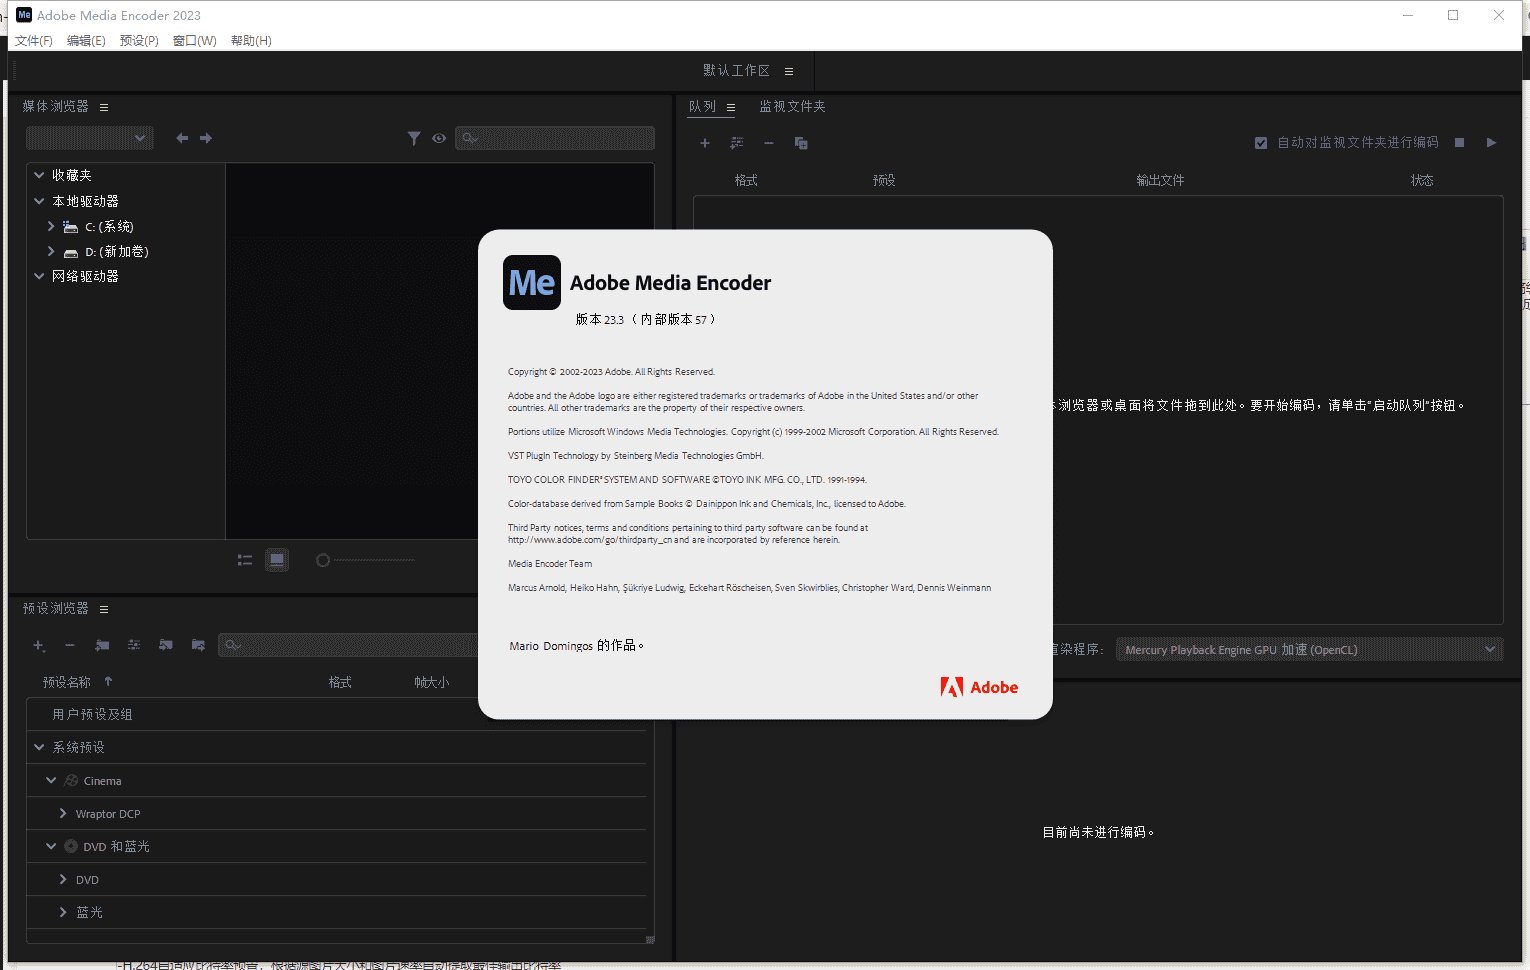Screen dimensions: 1530x970
Task: Click the filter funnel icon in media browser
Action: point(414,138)
